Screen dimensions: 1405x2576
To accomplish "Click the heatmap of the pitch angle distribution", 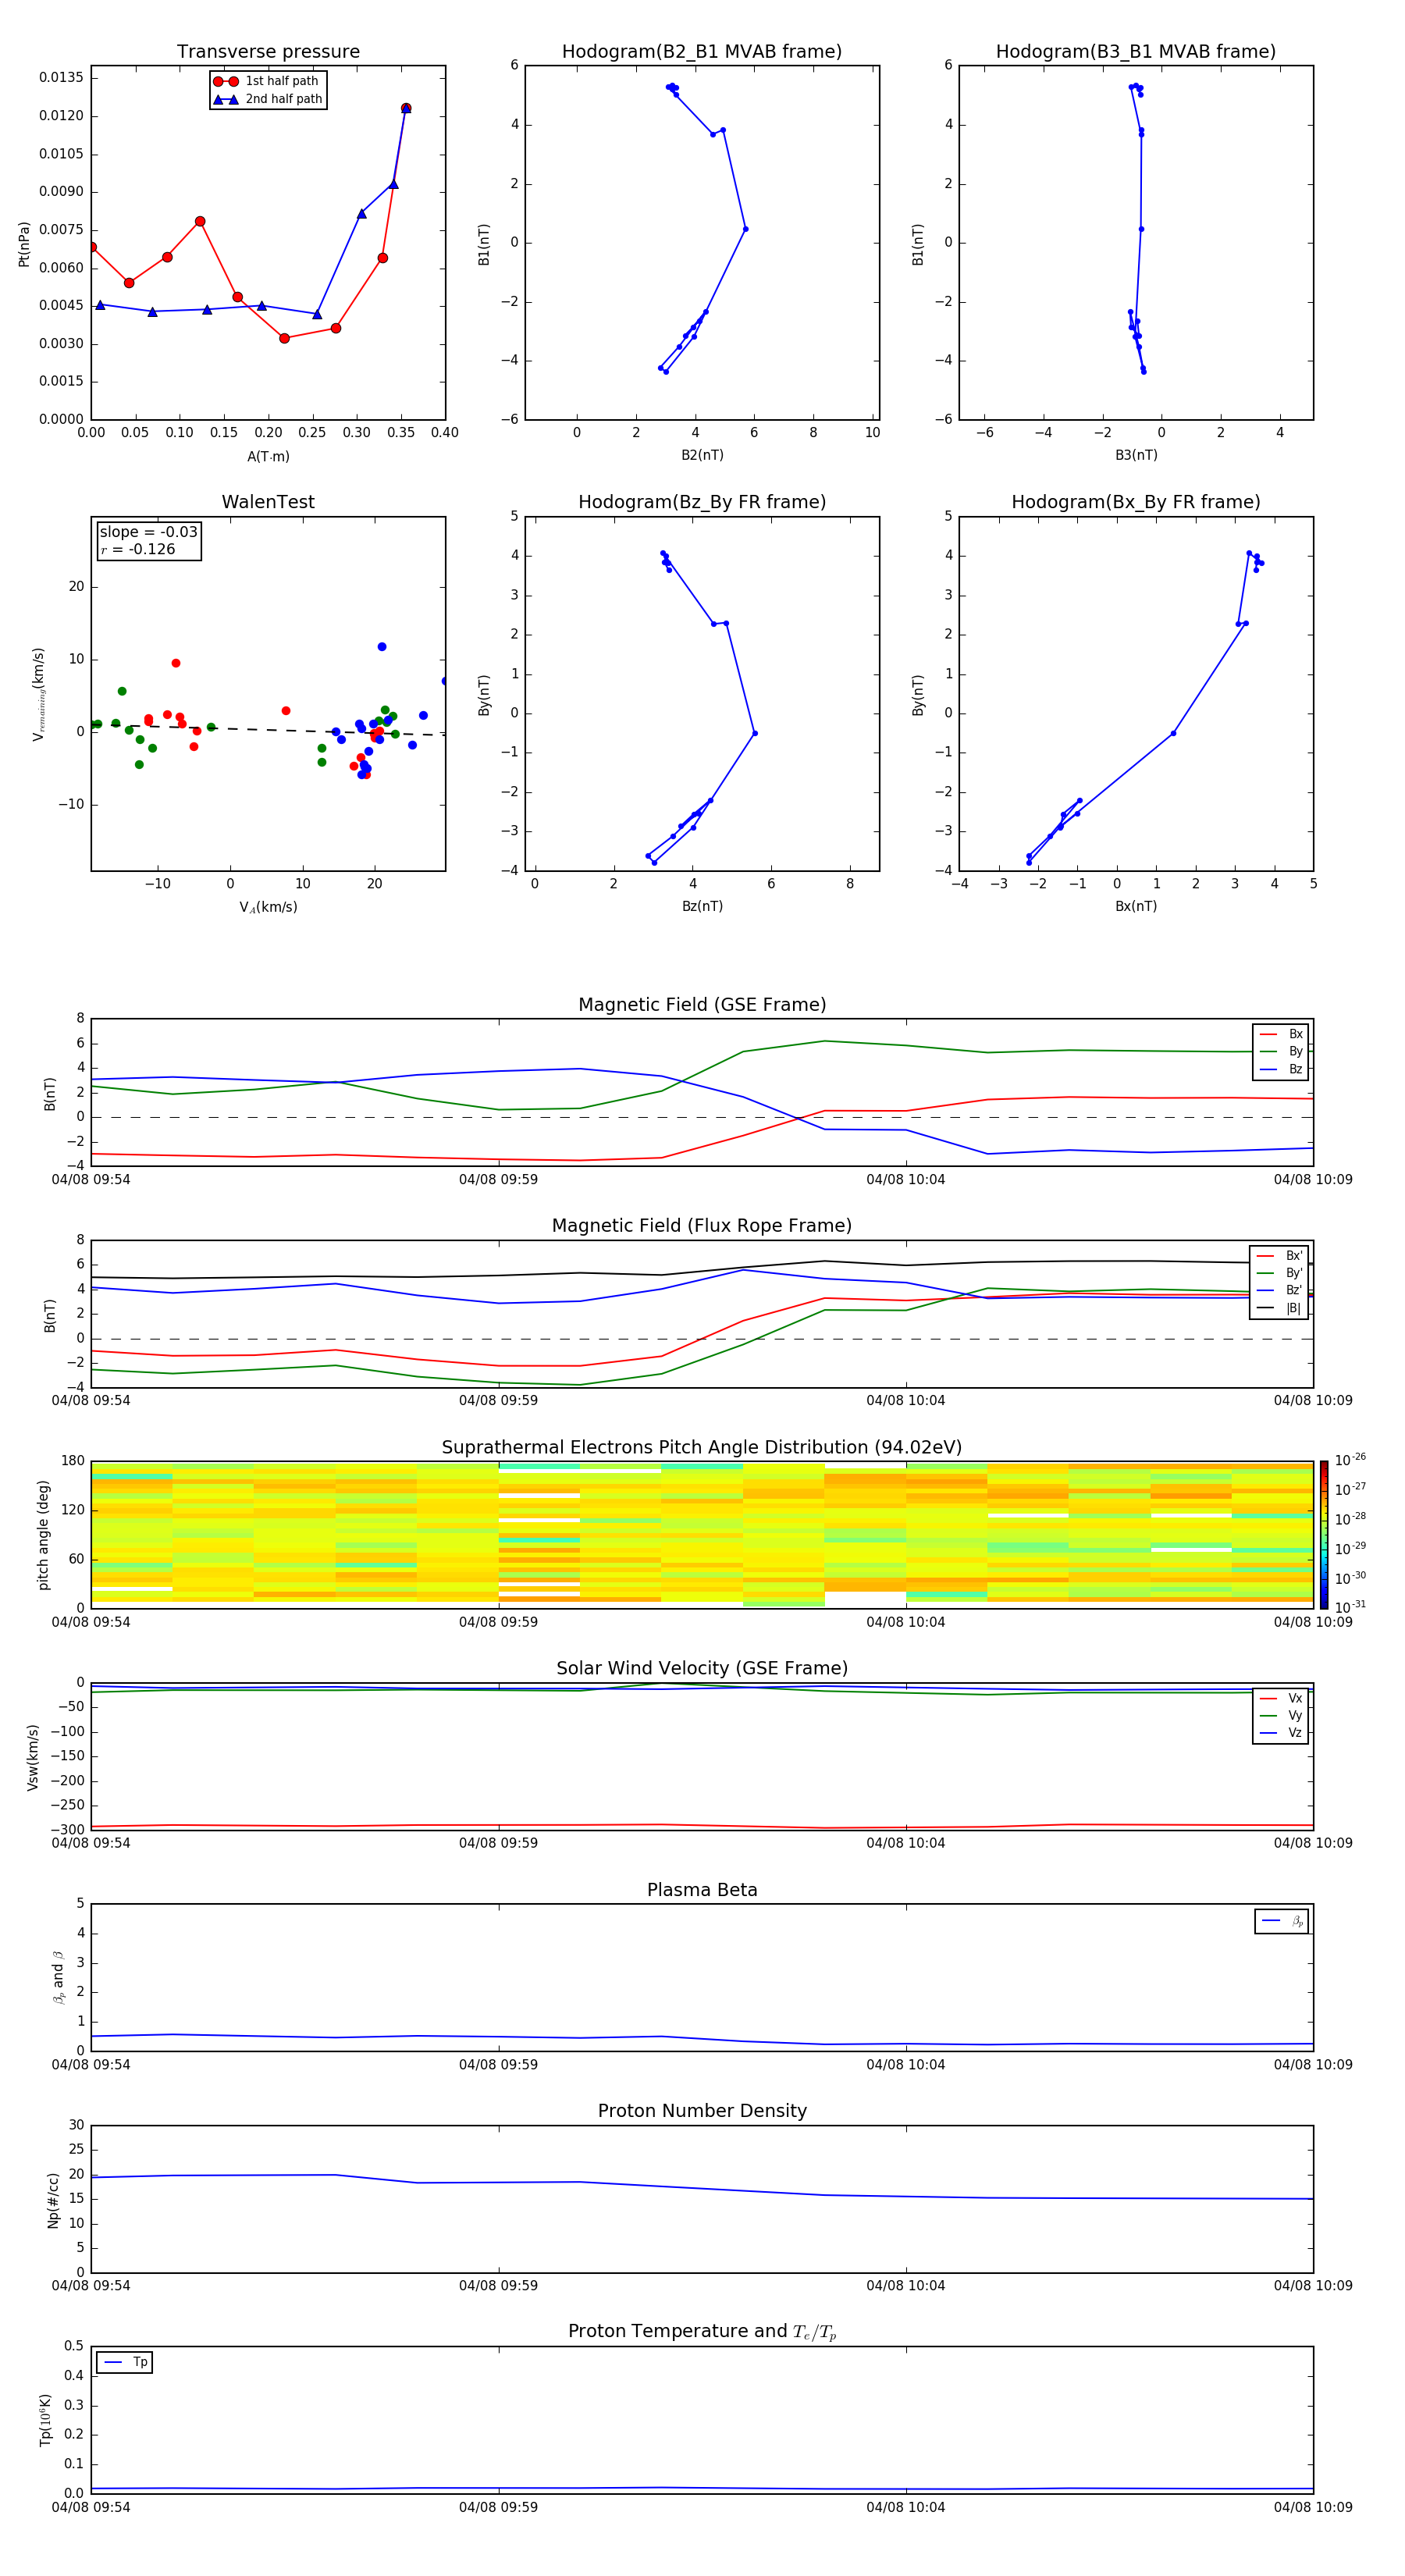I will point(702,1534).
